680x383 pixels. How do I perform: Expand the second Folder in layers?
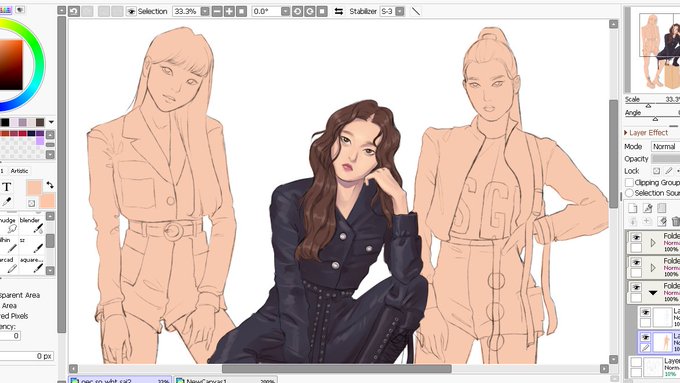(653, 268)
